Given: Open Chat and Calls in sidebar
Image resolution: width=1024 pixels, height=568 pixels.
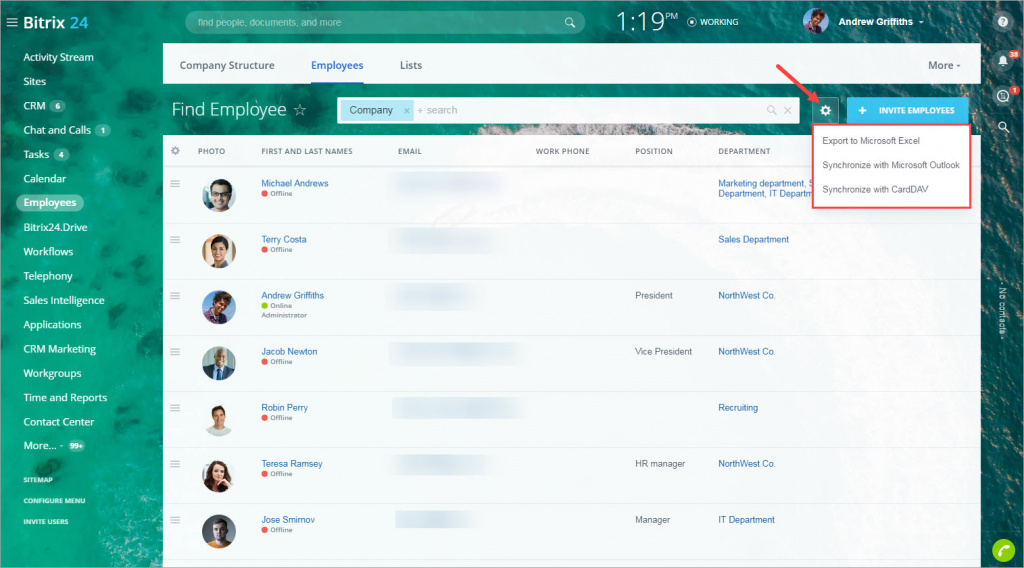Looking at the screenshot, I should click(x=57, y=130).
